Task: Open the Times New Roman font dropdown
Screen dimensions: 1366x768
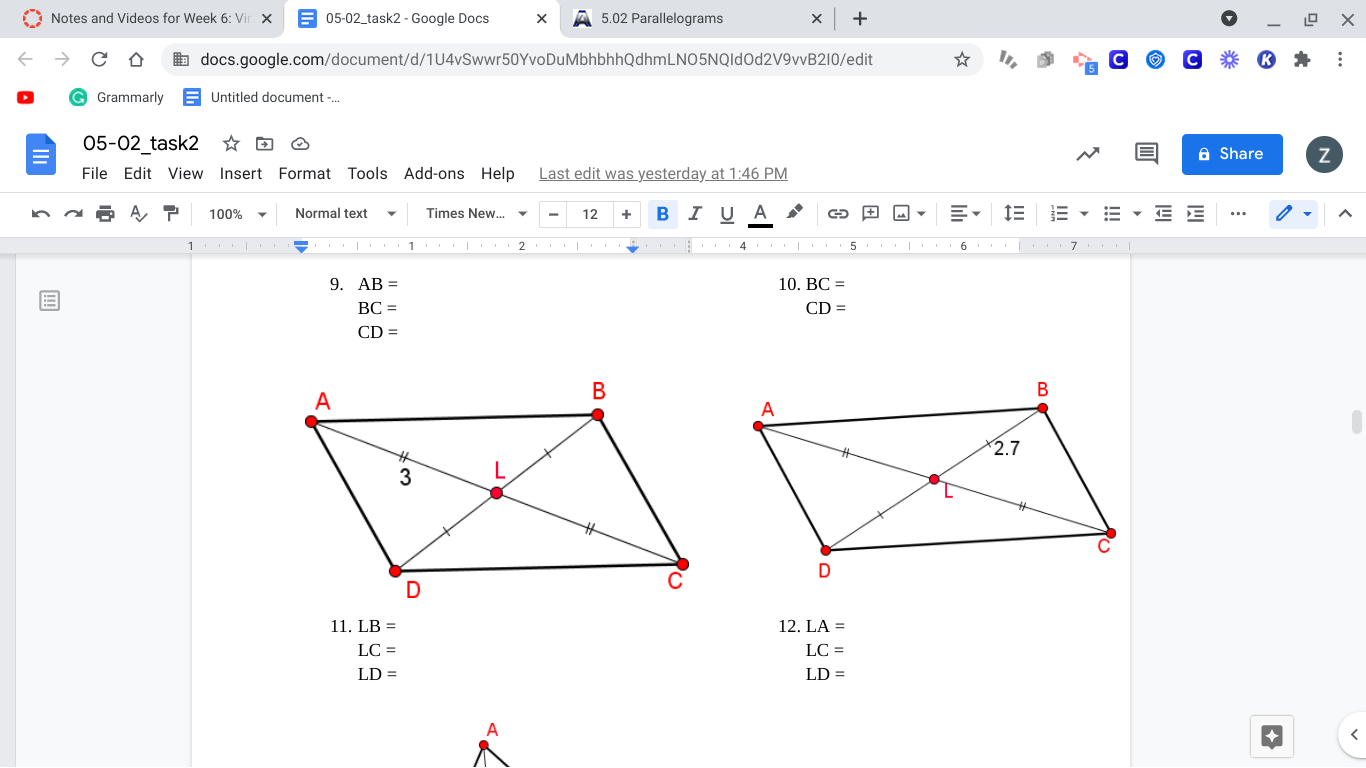Action: coord(476,213)
